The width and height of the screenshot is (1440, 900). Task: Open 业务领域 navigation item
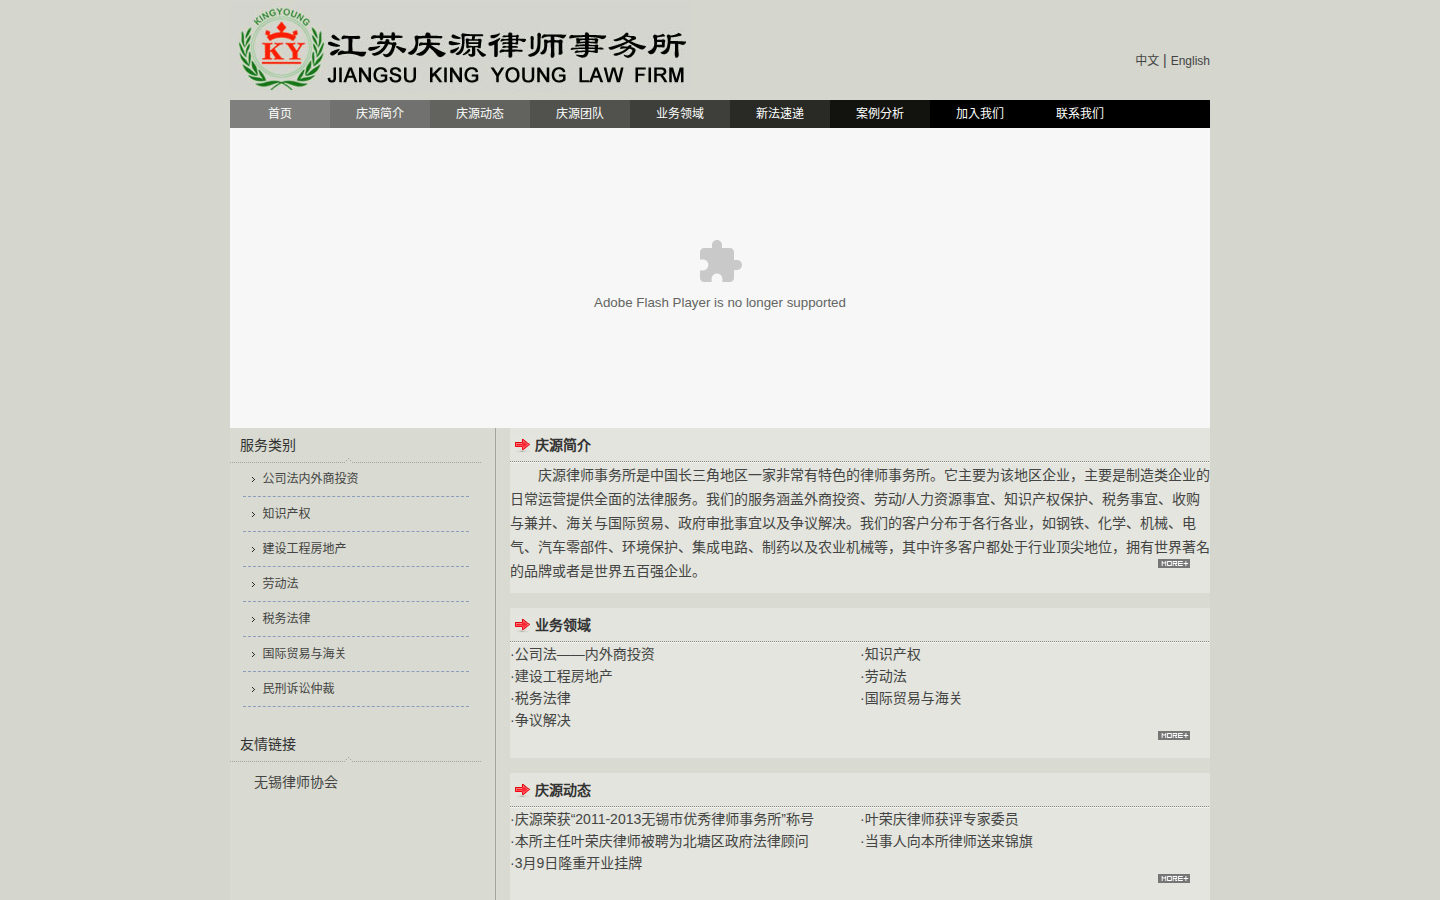pos(680,114)
